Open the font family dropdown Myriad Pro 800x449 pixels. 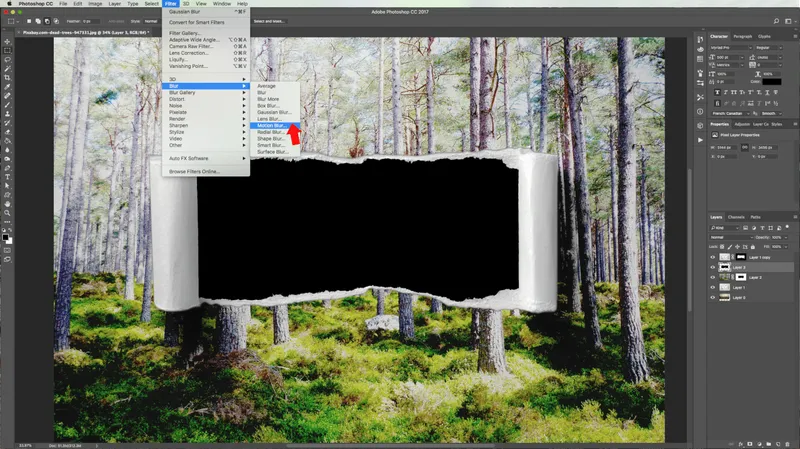pos(731,47)
